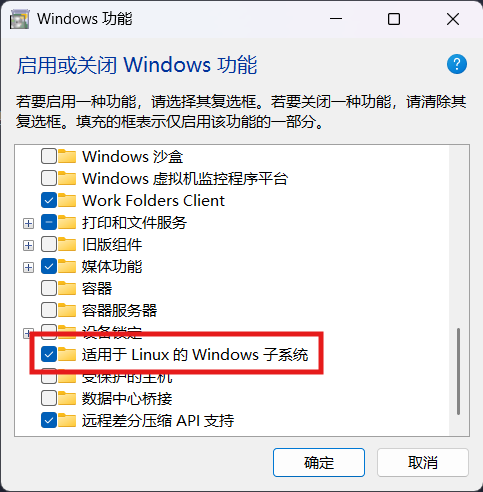Select the folder icon for Work Folders Client

tap(67, 200)
